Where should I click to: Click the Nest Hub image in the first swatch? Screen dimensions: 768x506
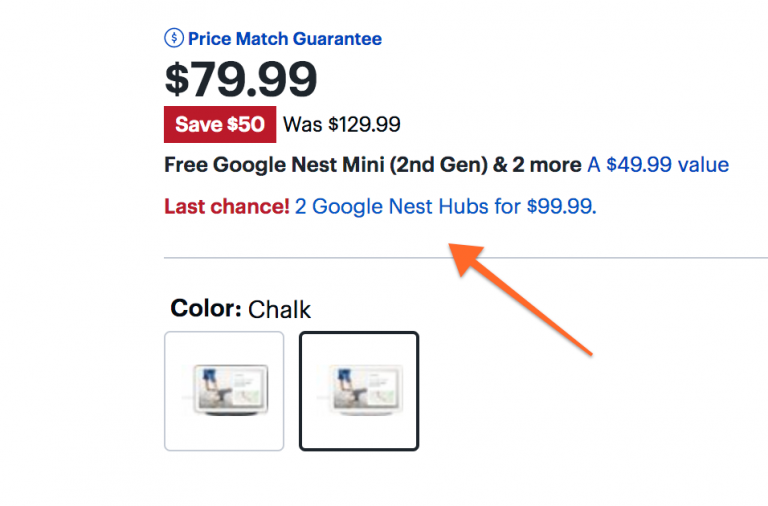[x=224, y=390]
